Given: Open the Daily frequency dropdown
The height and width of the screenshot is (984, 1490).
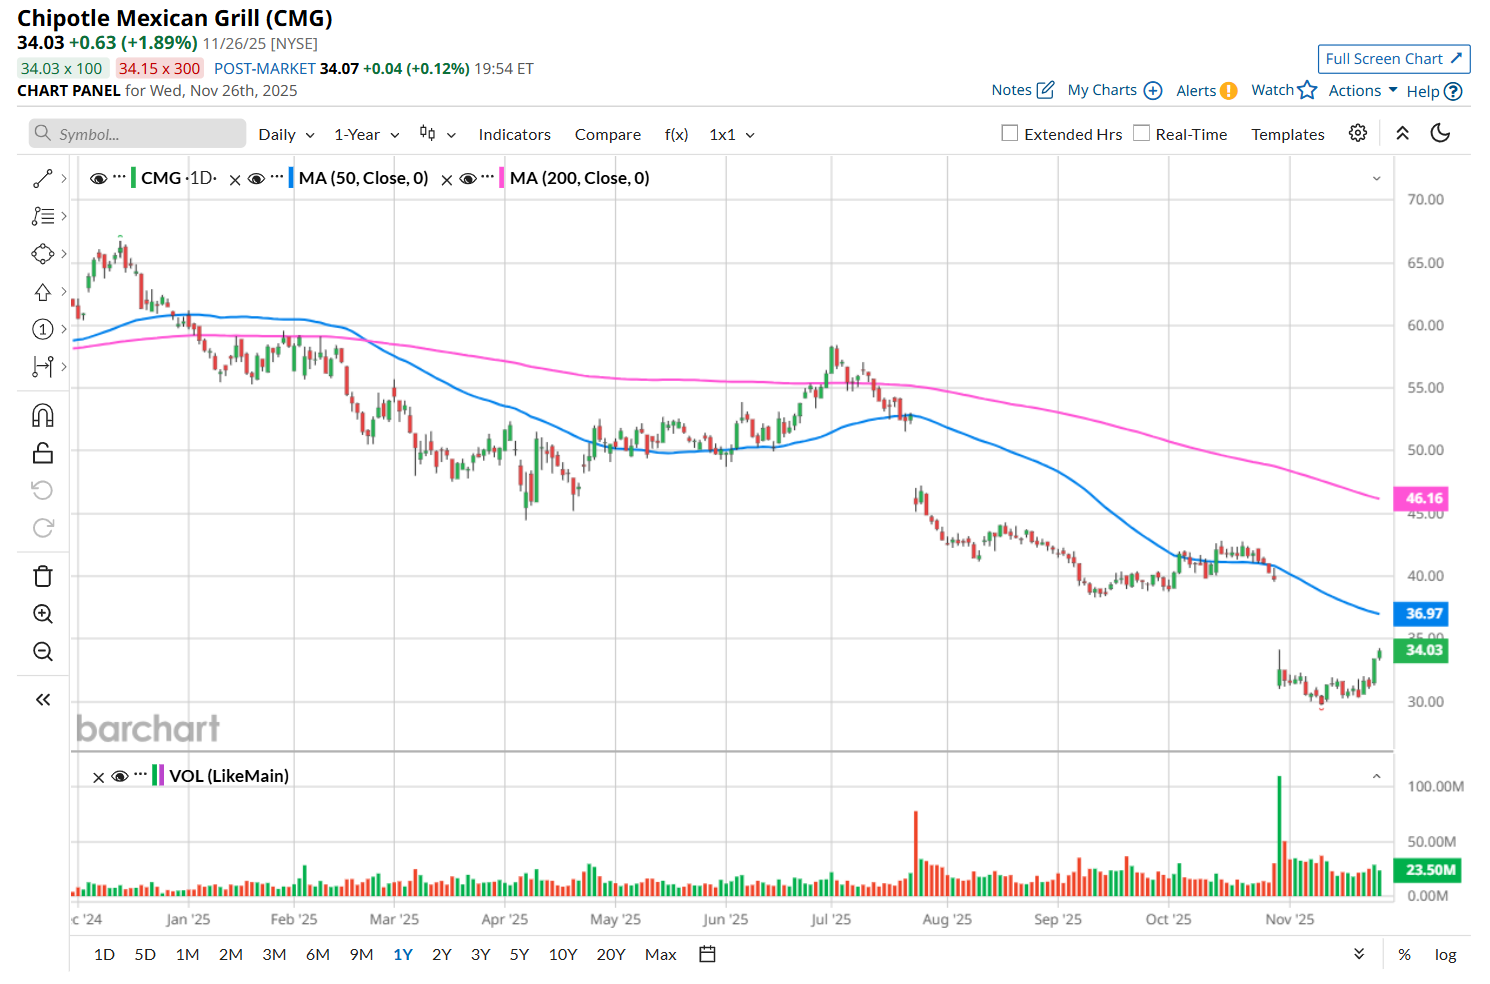Looking at the screenshot, I should tap(287, 134).
